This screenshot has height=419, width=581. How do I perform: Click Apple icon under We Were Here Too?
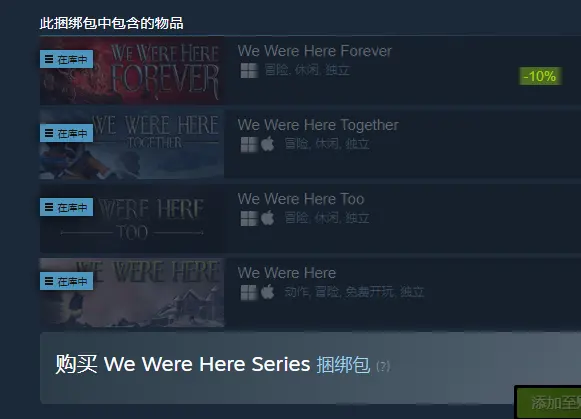click(268, 218)
